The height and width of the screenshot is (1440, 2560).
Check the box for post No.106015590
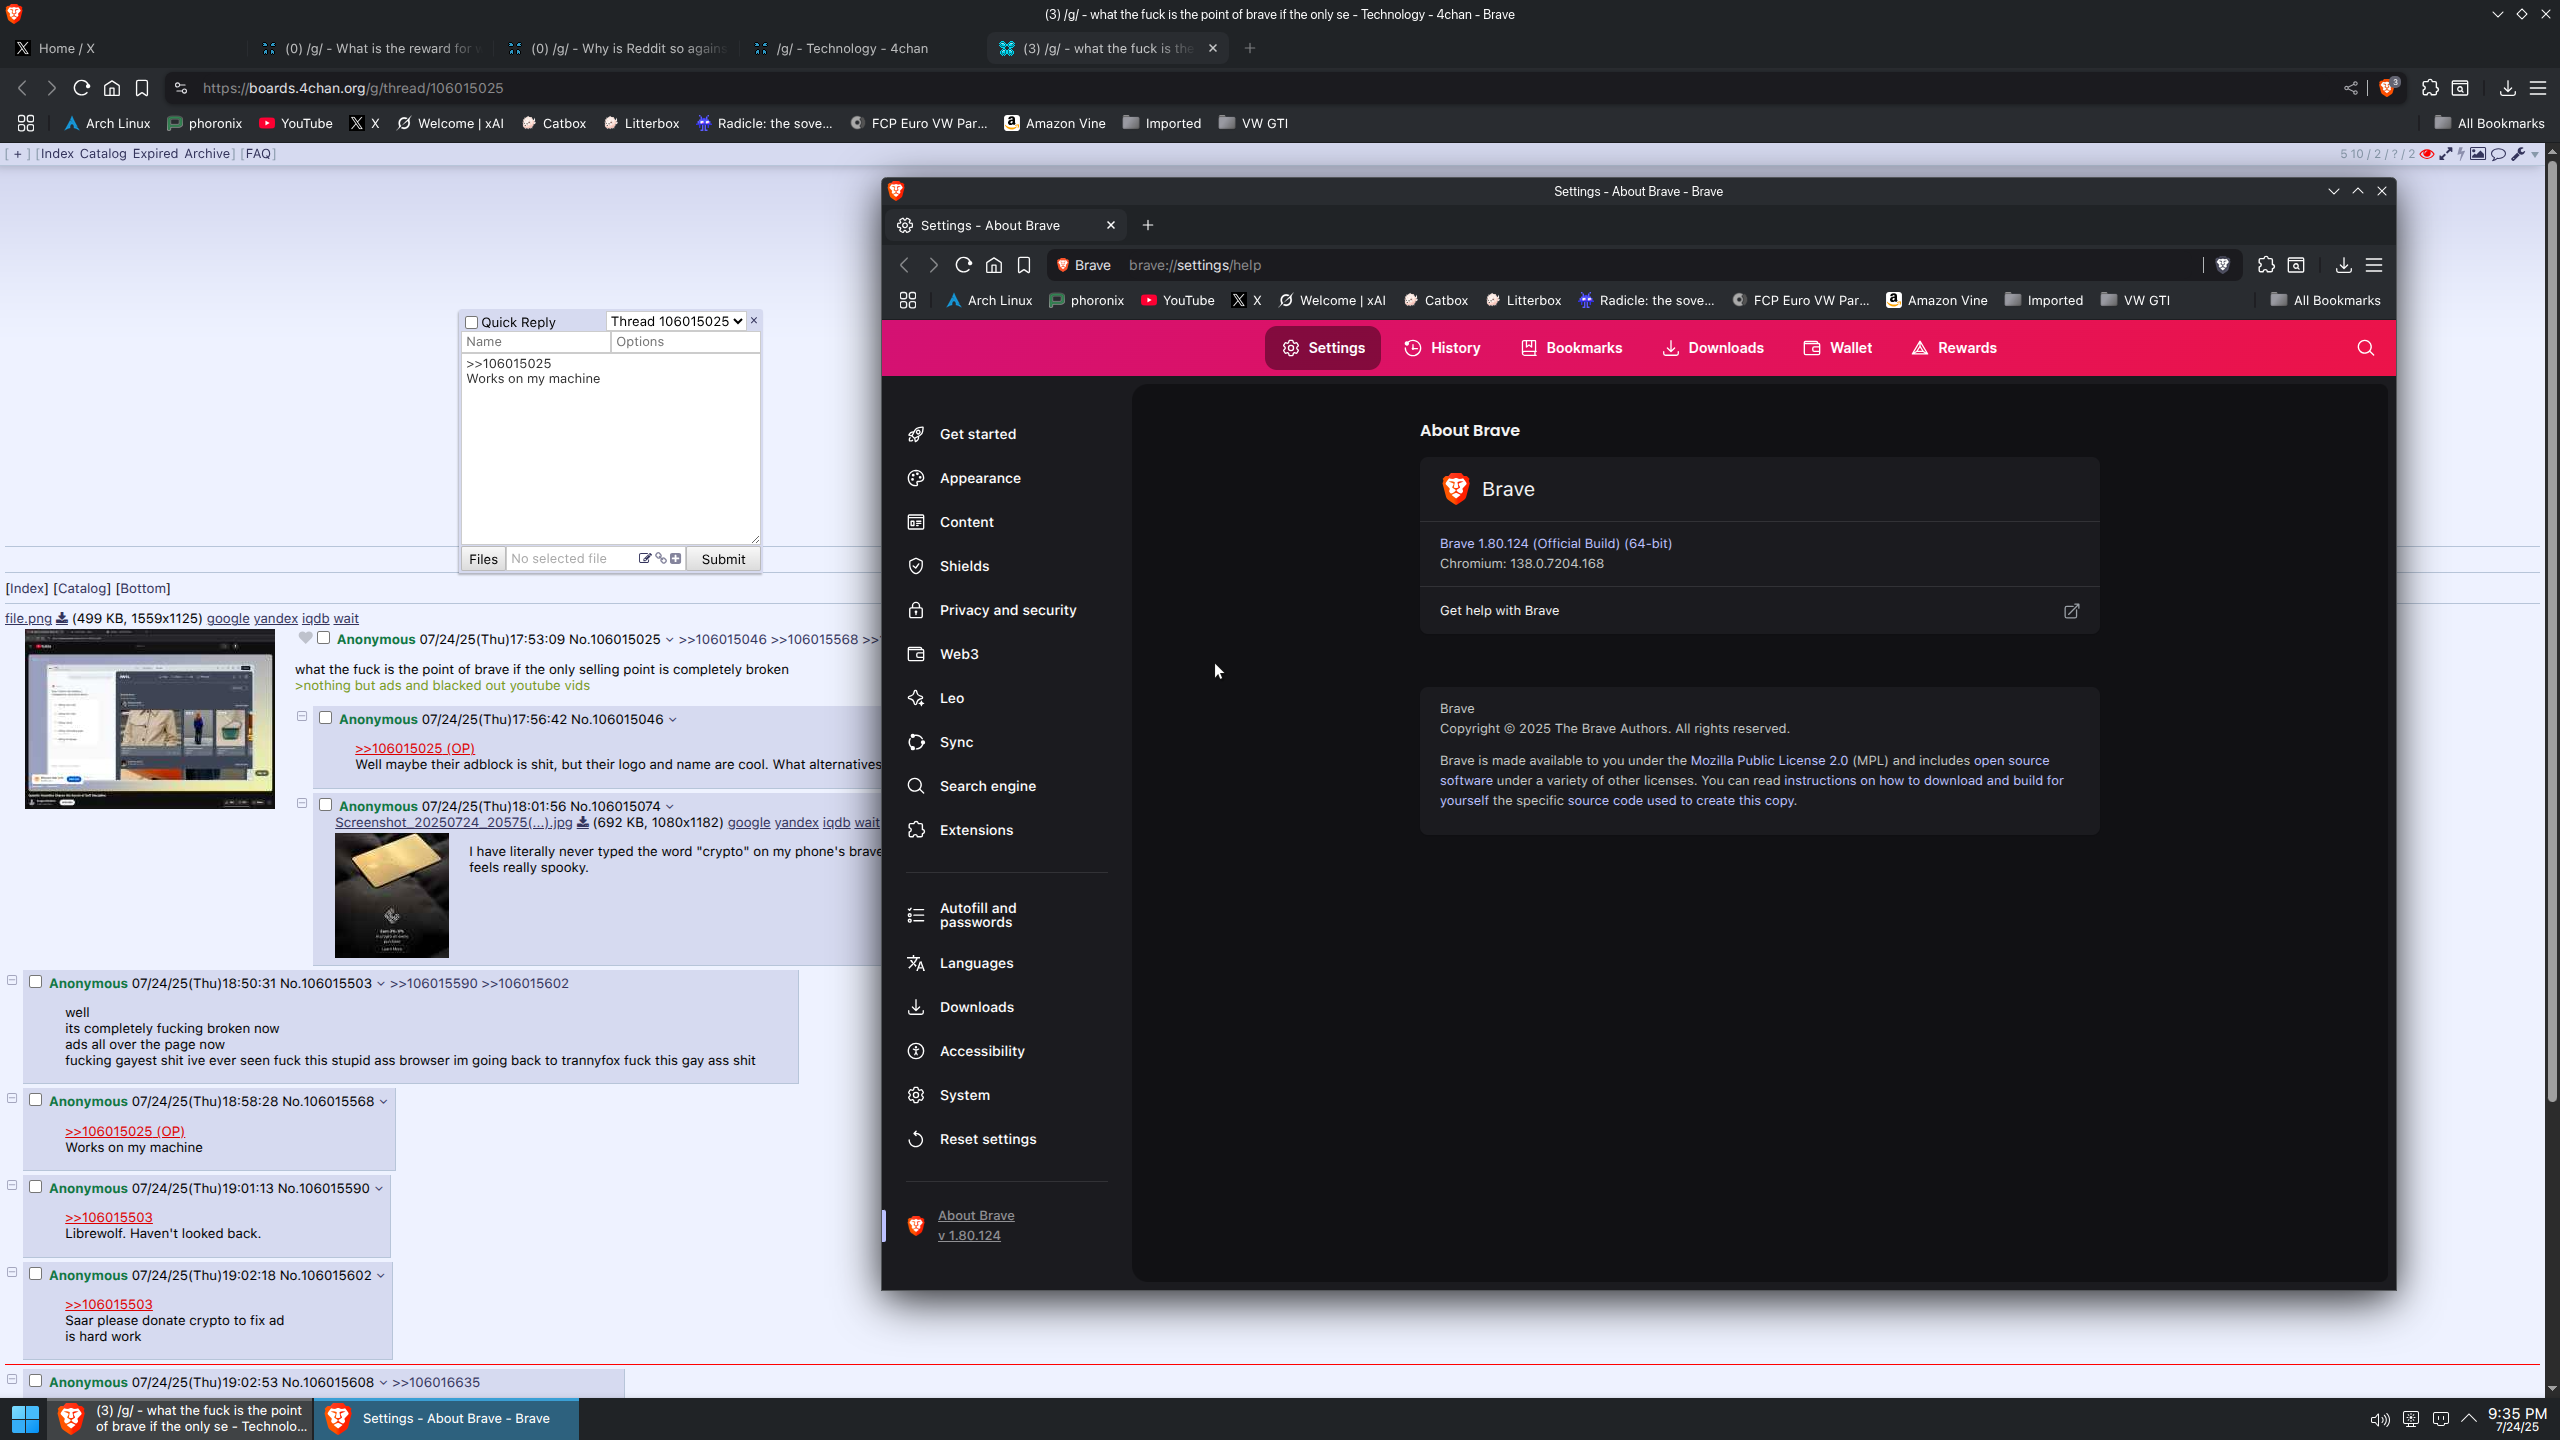[36, 1187]
